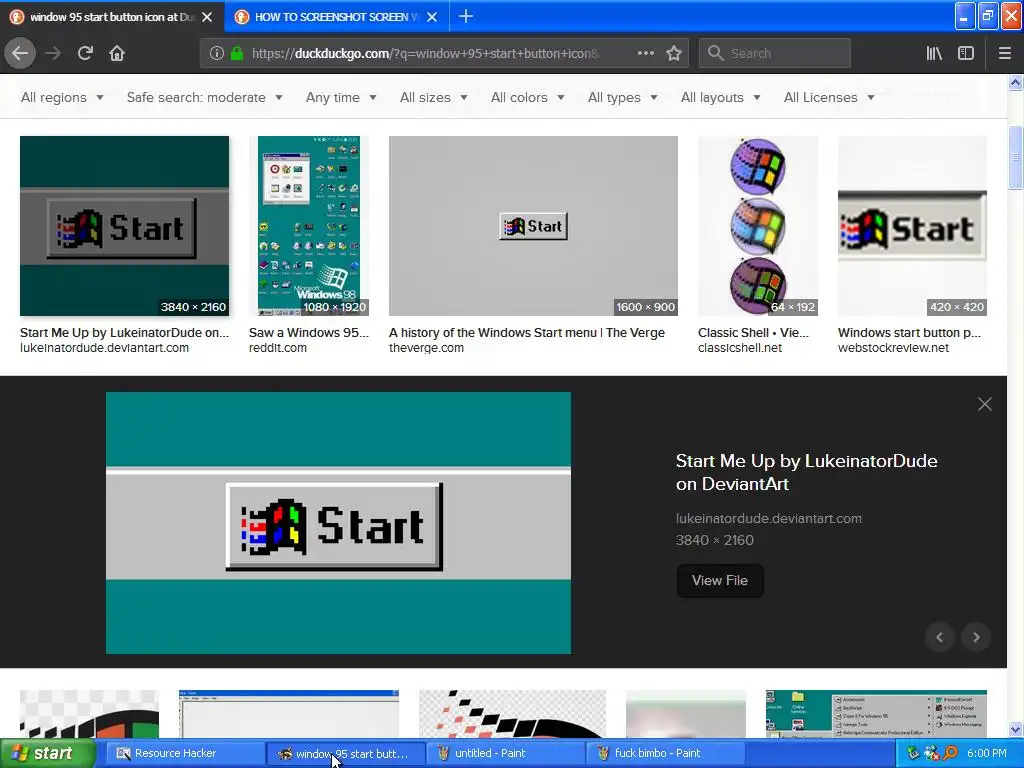The width and height of the screenshot is (1024, 768).
Task: Open 'Start Me Up by LukeinatorDude' title in panel
Action: pyautogui.click(x=807, y=472)
